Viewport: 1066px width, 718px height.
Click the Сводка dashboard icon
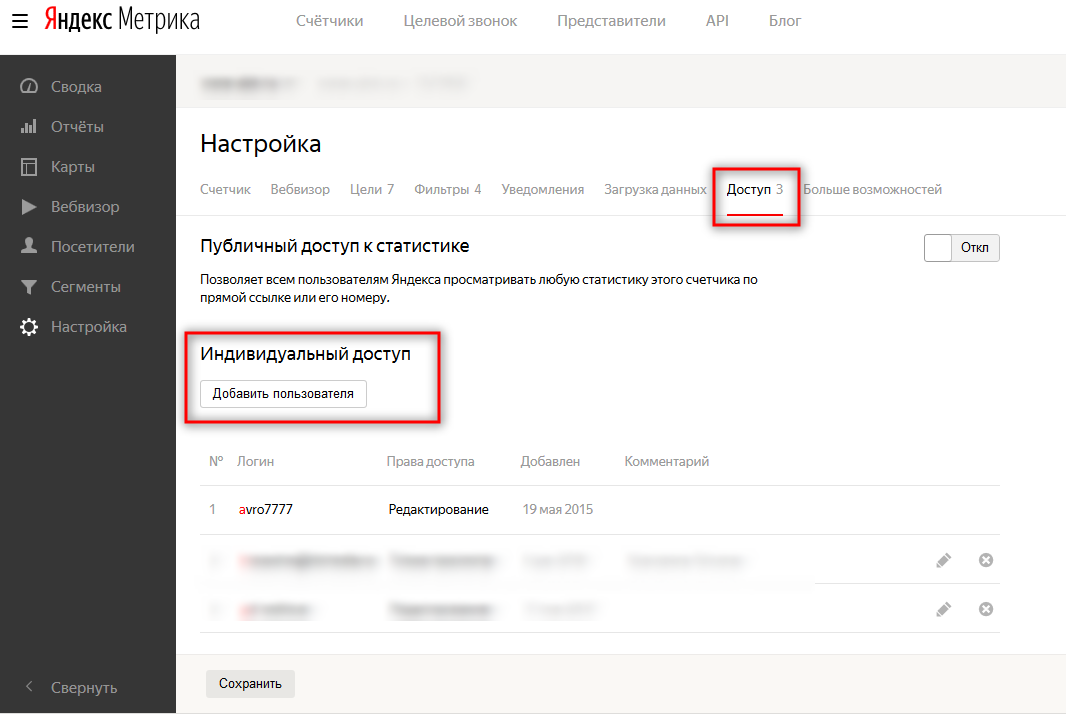(x=29, y=86)
